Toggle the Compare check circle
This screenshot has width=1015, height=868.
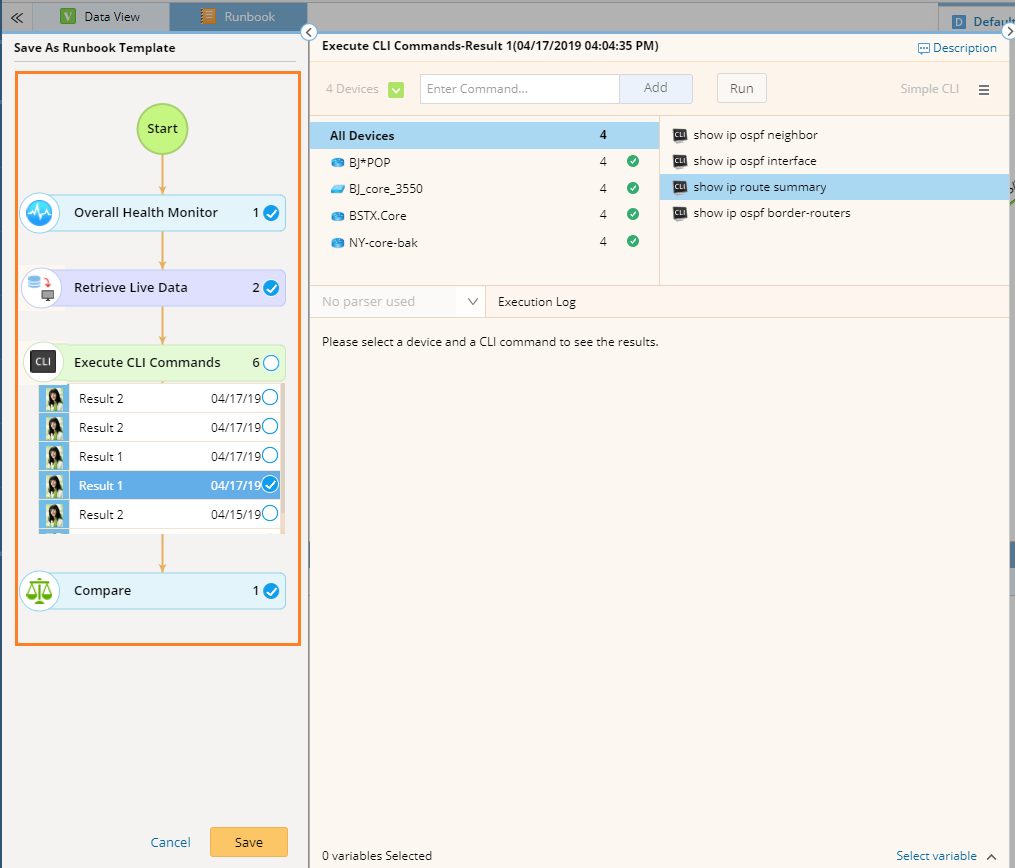(271, 591)
